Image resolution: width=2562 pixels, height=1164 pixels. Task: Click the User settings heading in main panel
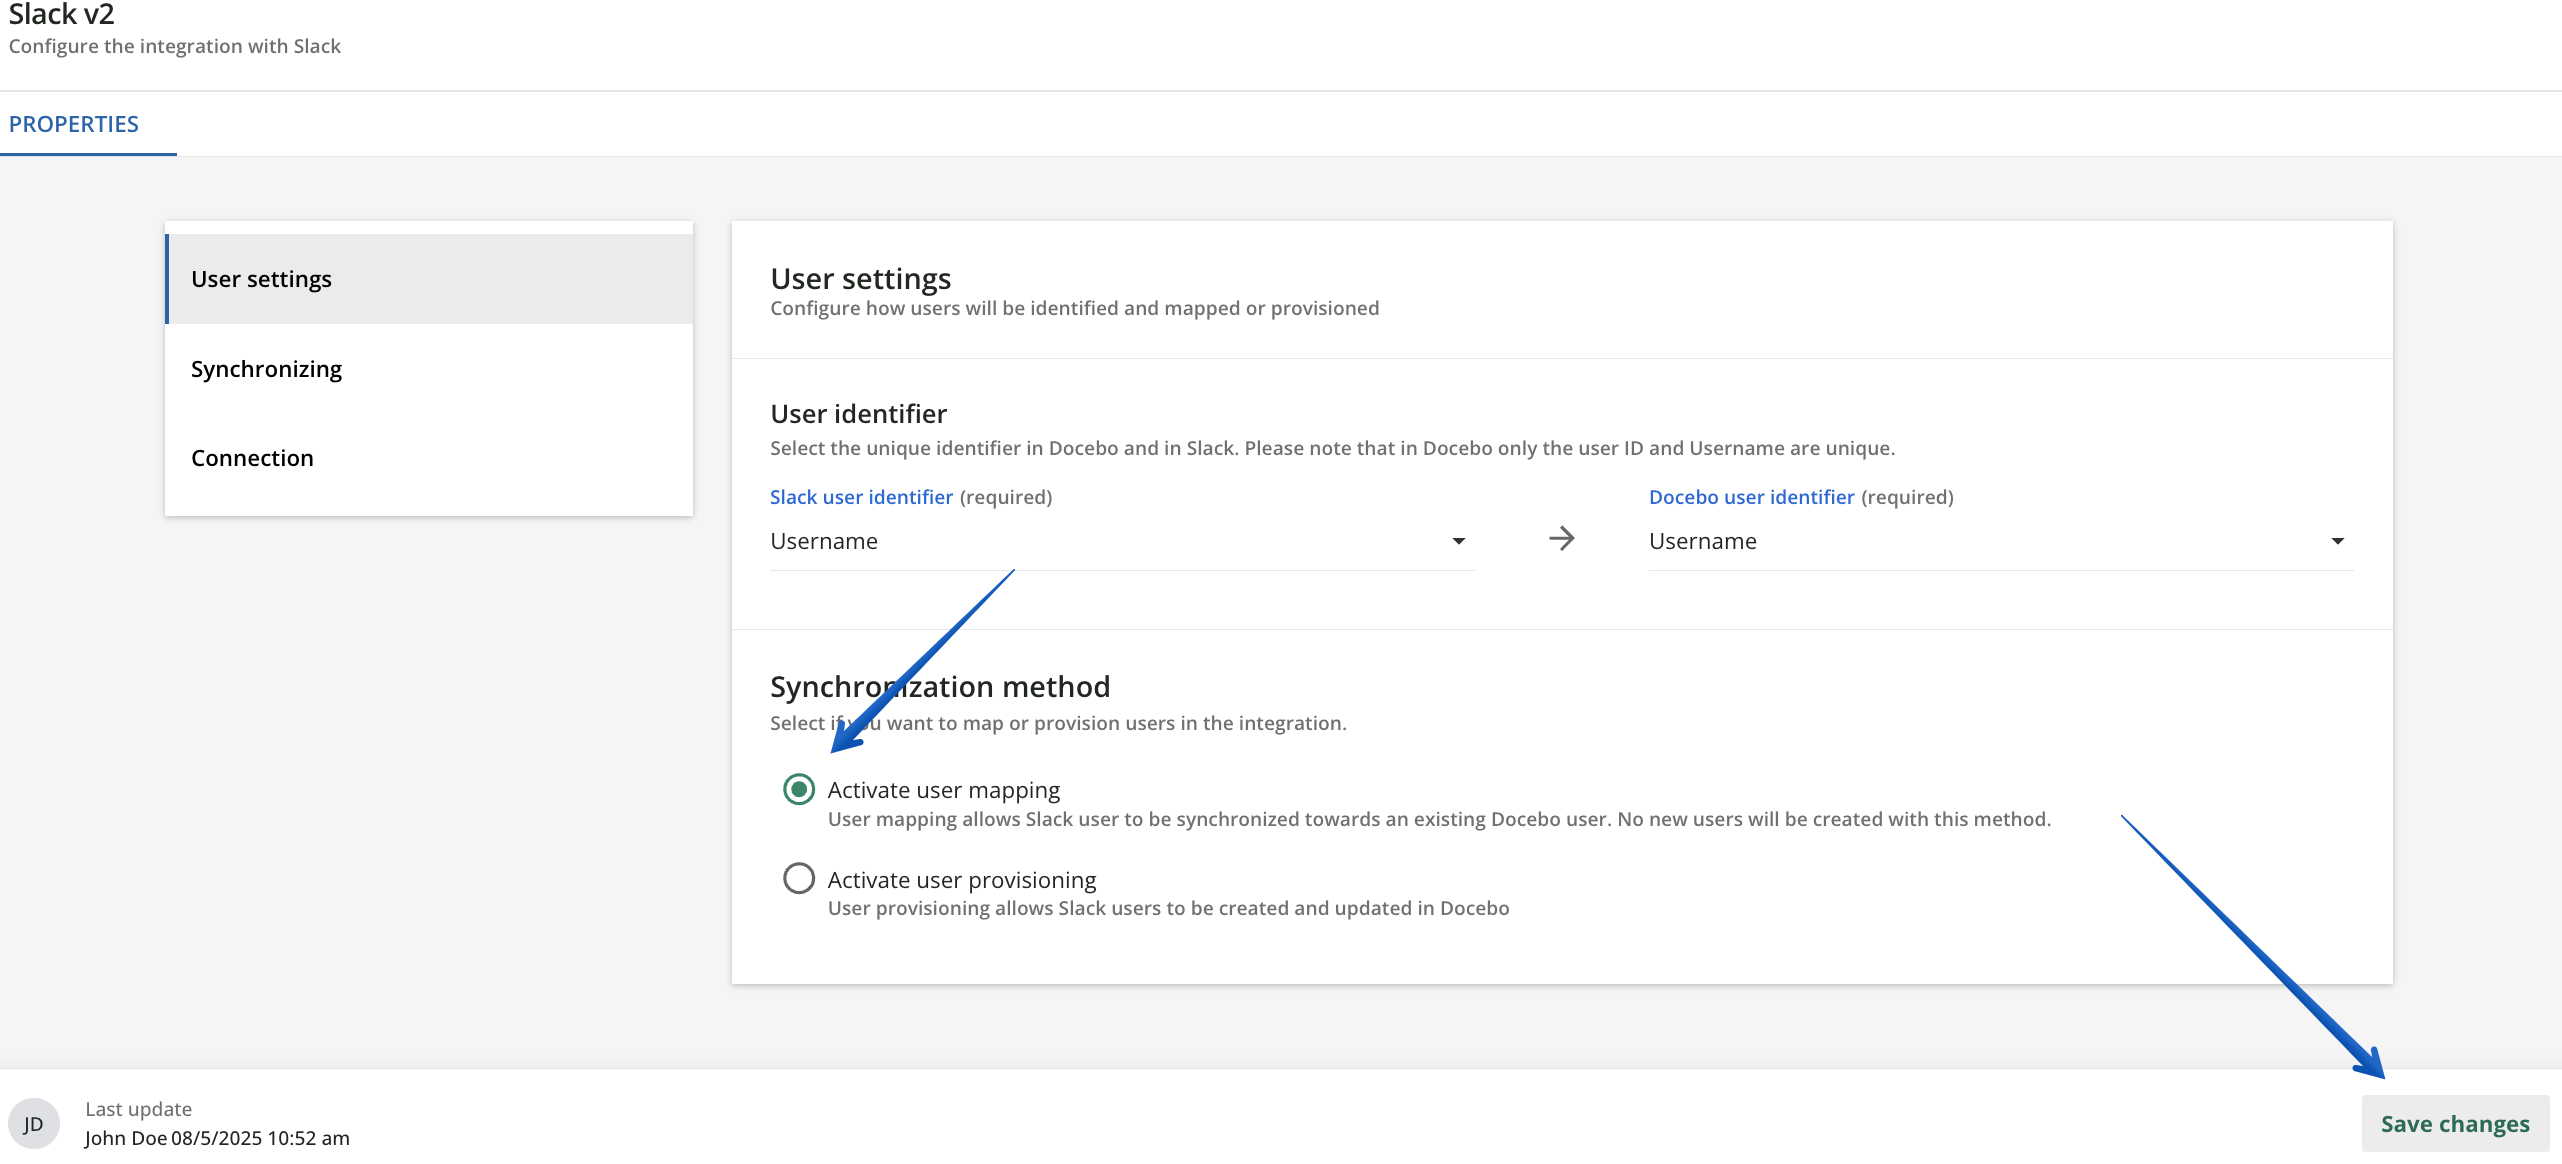(x=860, y=278)
